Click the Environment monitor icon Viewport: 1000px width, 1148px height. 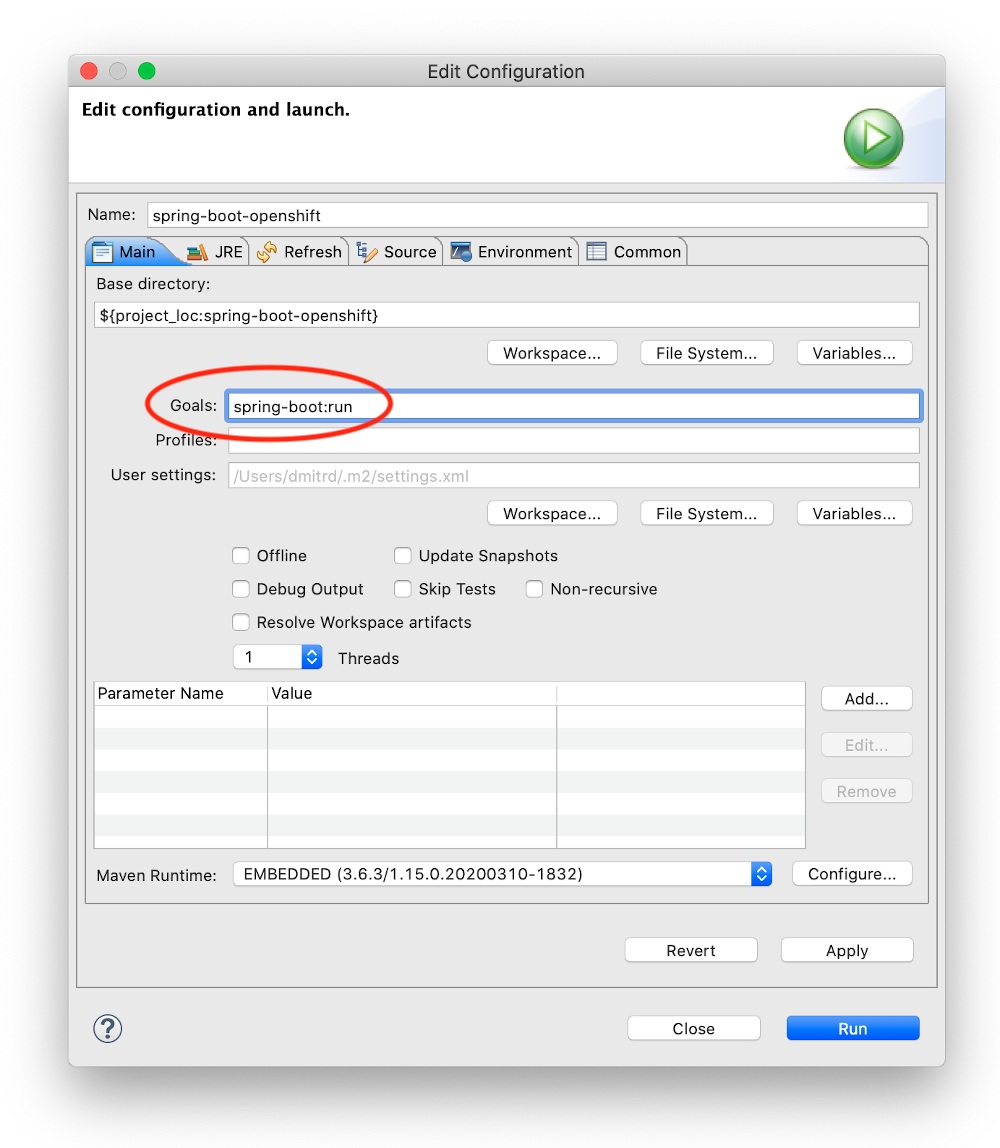(461, 252)
